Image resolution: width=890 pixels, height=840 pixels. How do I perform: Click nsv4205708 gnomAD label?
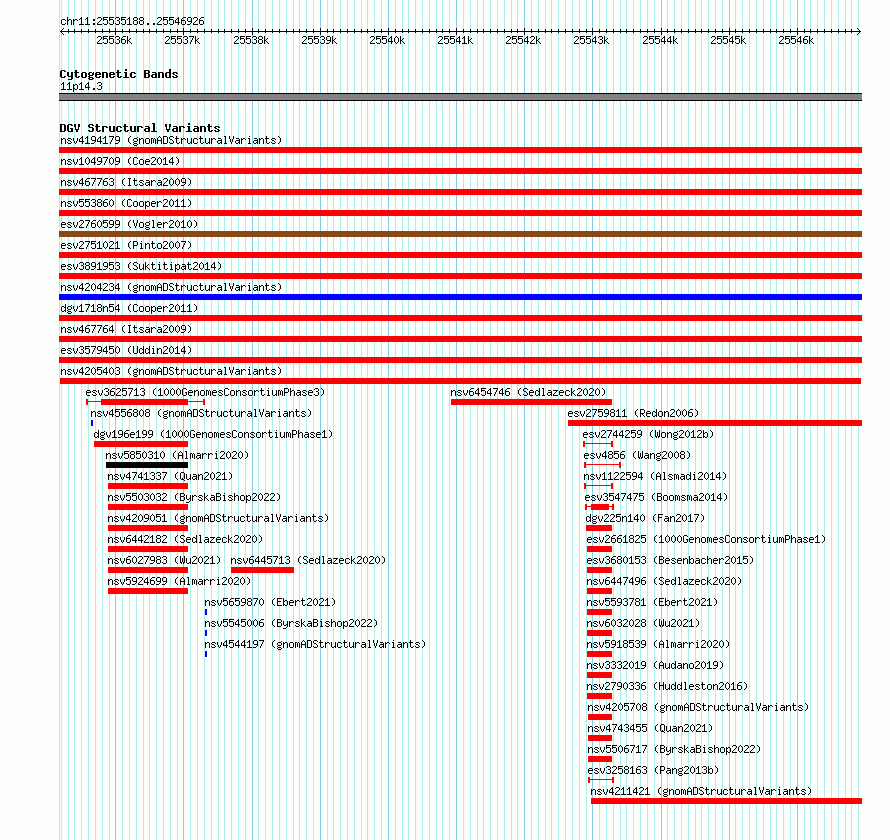698,707
